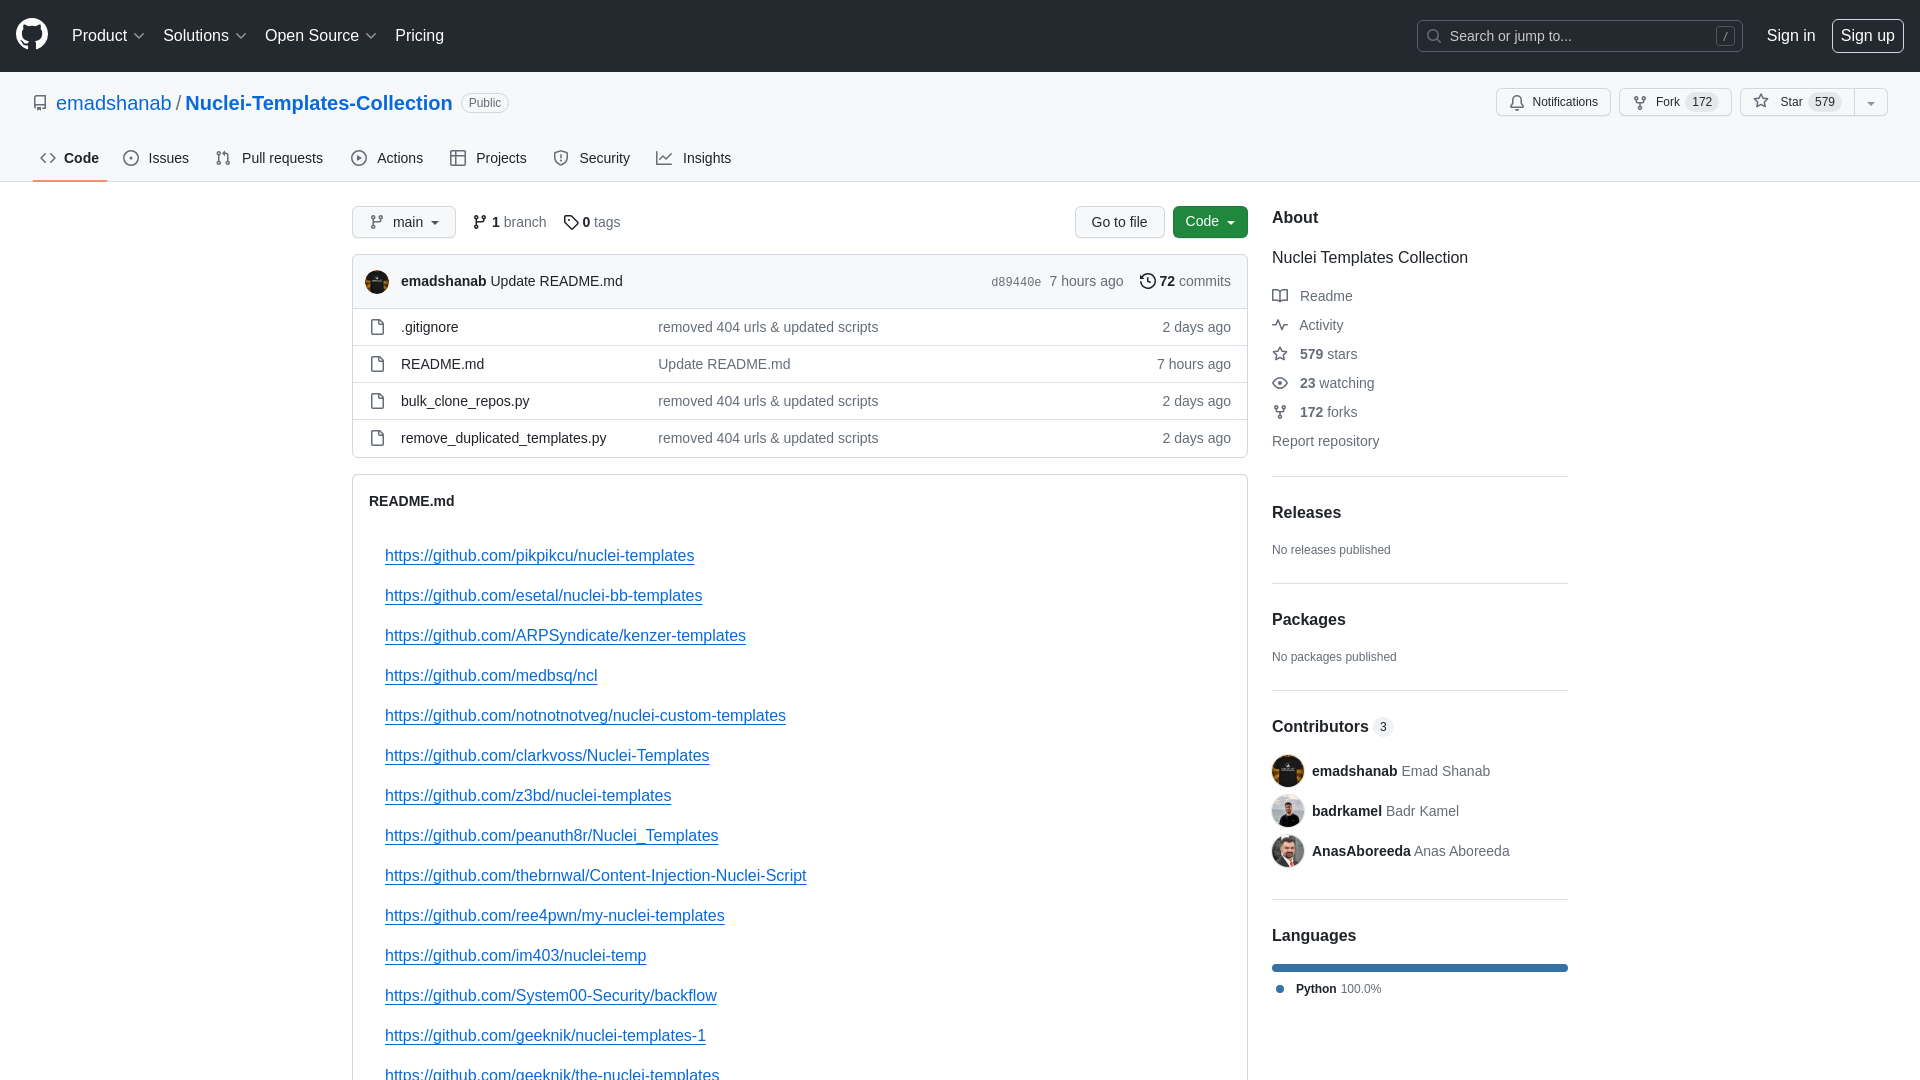Open the clarkvoss/Nuclei-Templates link
1920x1080 pixels.
coord(547,756)
